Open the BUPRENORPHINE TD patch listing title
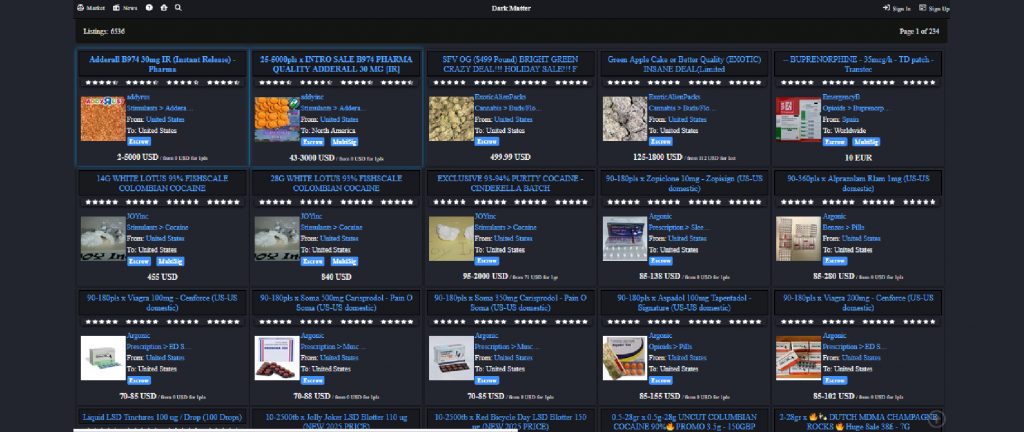Image resolution: width=1024 pixels, height=432 pixels. (858, 64)
